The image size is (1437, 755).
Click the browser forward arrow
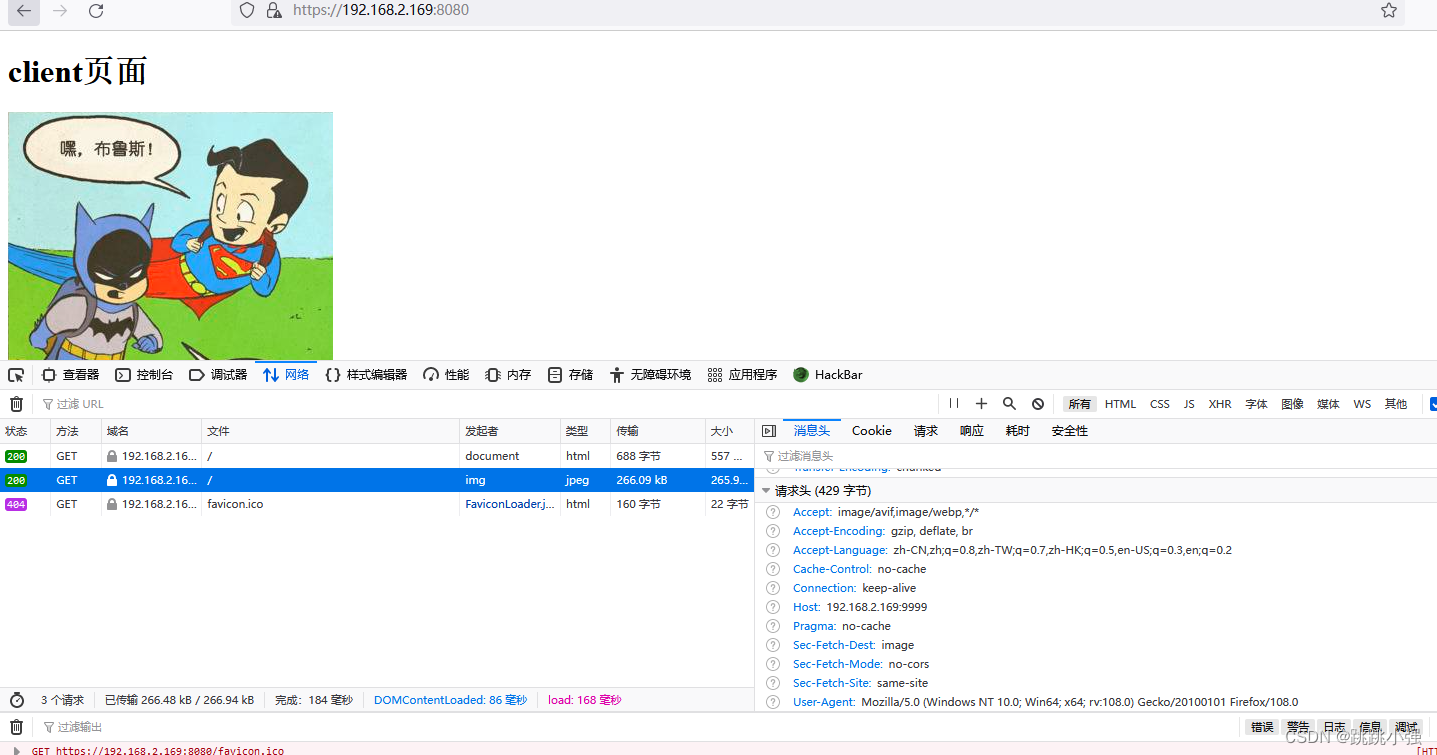(60, 11)
